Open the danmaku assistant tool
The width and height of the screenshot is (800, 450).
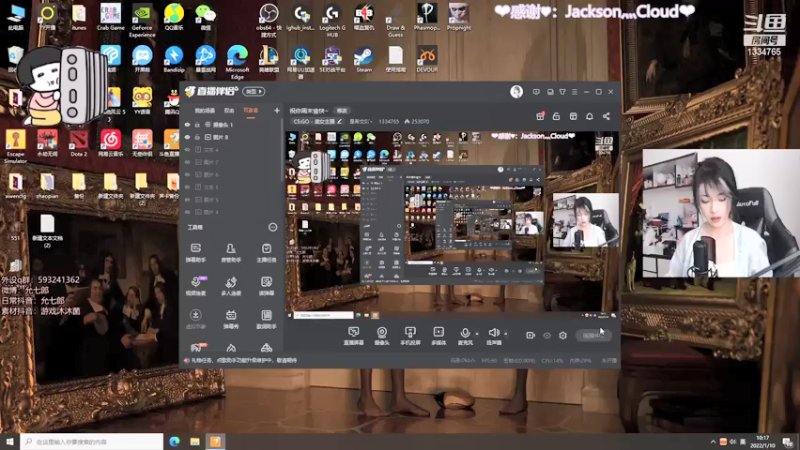195,253
